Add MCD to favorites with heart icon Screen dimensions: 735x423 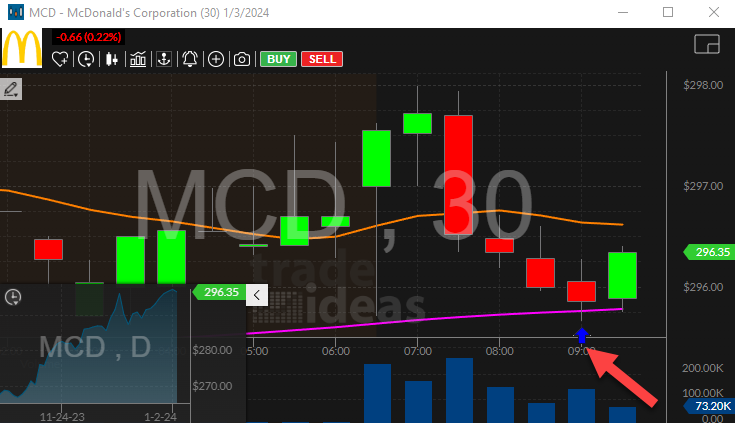pyautogui.click(x=61, y=59)
